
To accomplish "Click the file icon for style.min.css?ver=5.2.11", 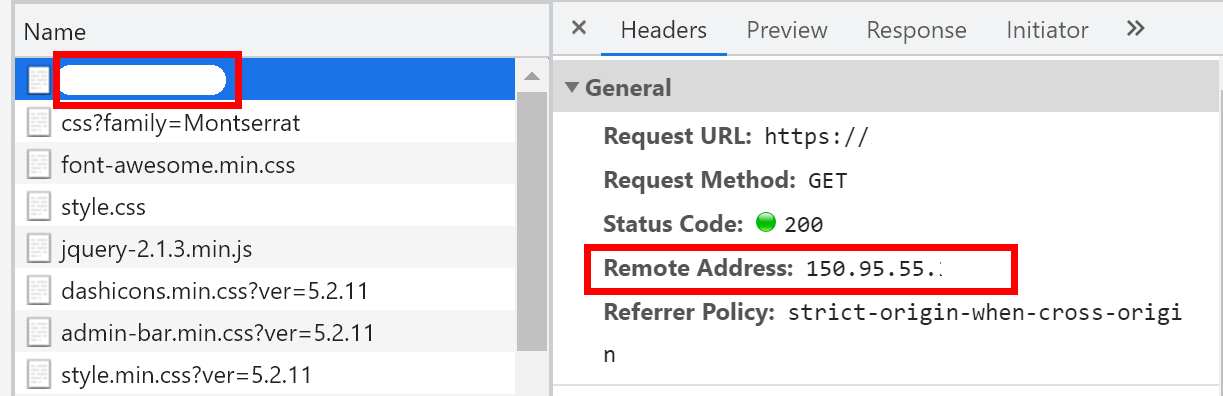I will 39,375.
